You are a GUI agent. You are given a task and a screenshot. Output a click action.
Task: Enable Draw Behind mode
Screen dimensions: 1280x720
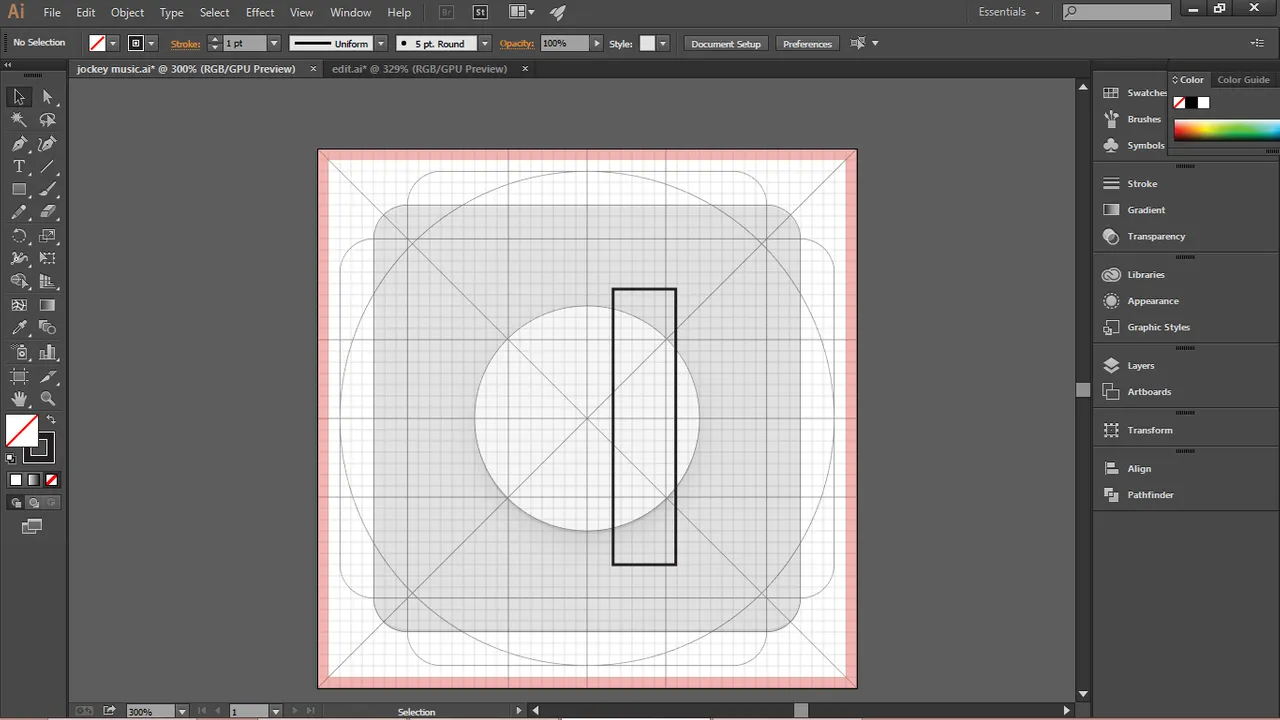point(34,503)
